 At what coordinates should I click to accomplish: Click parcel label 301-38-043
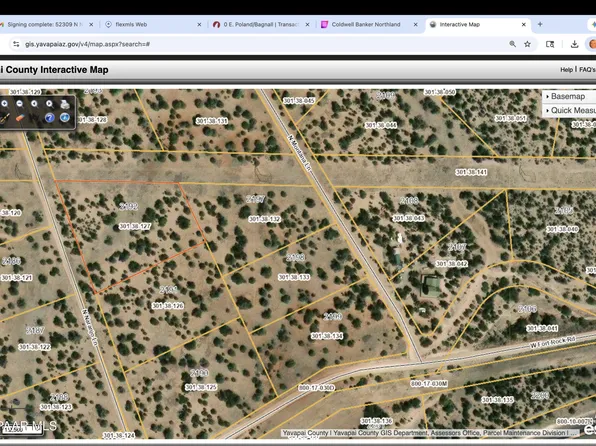pos(409,218)
